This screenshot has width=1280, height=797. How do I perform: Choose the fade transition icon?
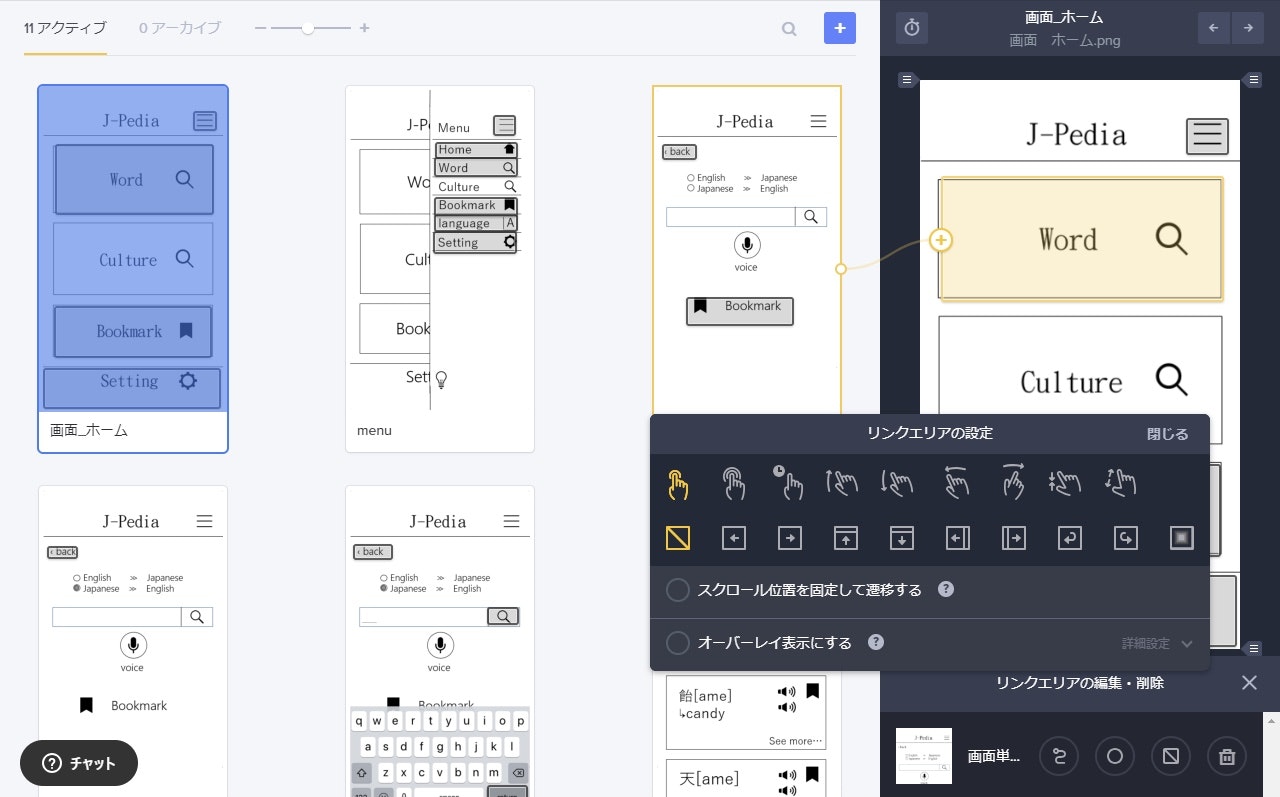click(x=1182, y=539)
